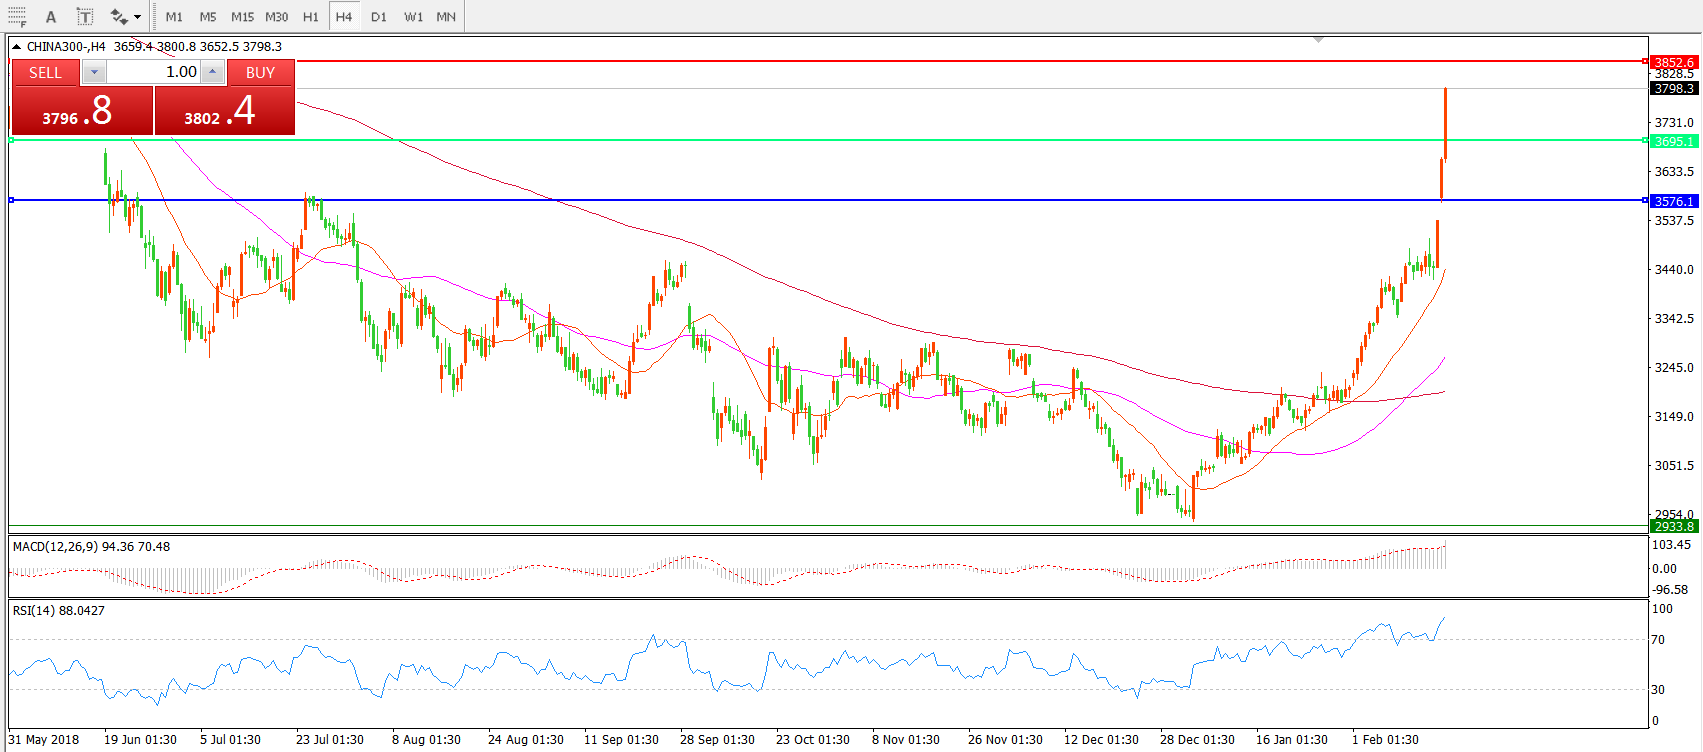Click the green 3695.1 price level label
Viewport: 1703px width, 752px height.
click(x=1673, y=141)
